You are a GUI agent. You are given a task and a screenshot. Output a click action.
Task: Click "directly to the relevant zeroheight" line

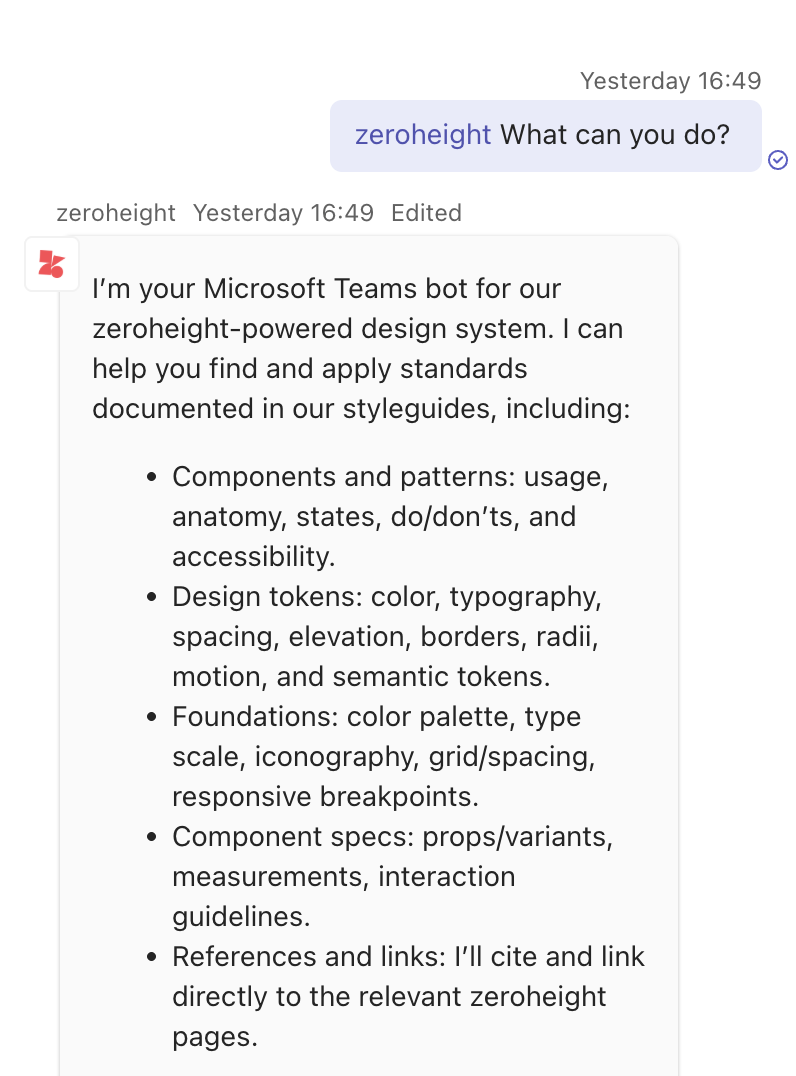coord(389,997)
